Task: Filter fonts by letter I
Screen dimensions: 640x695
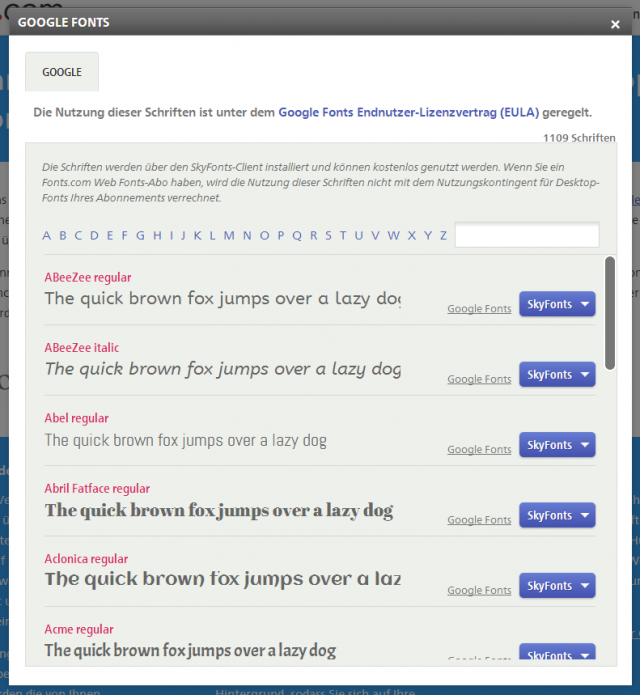Action: (x=172, y=235)
